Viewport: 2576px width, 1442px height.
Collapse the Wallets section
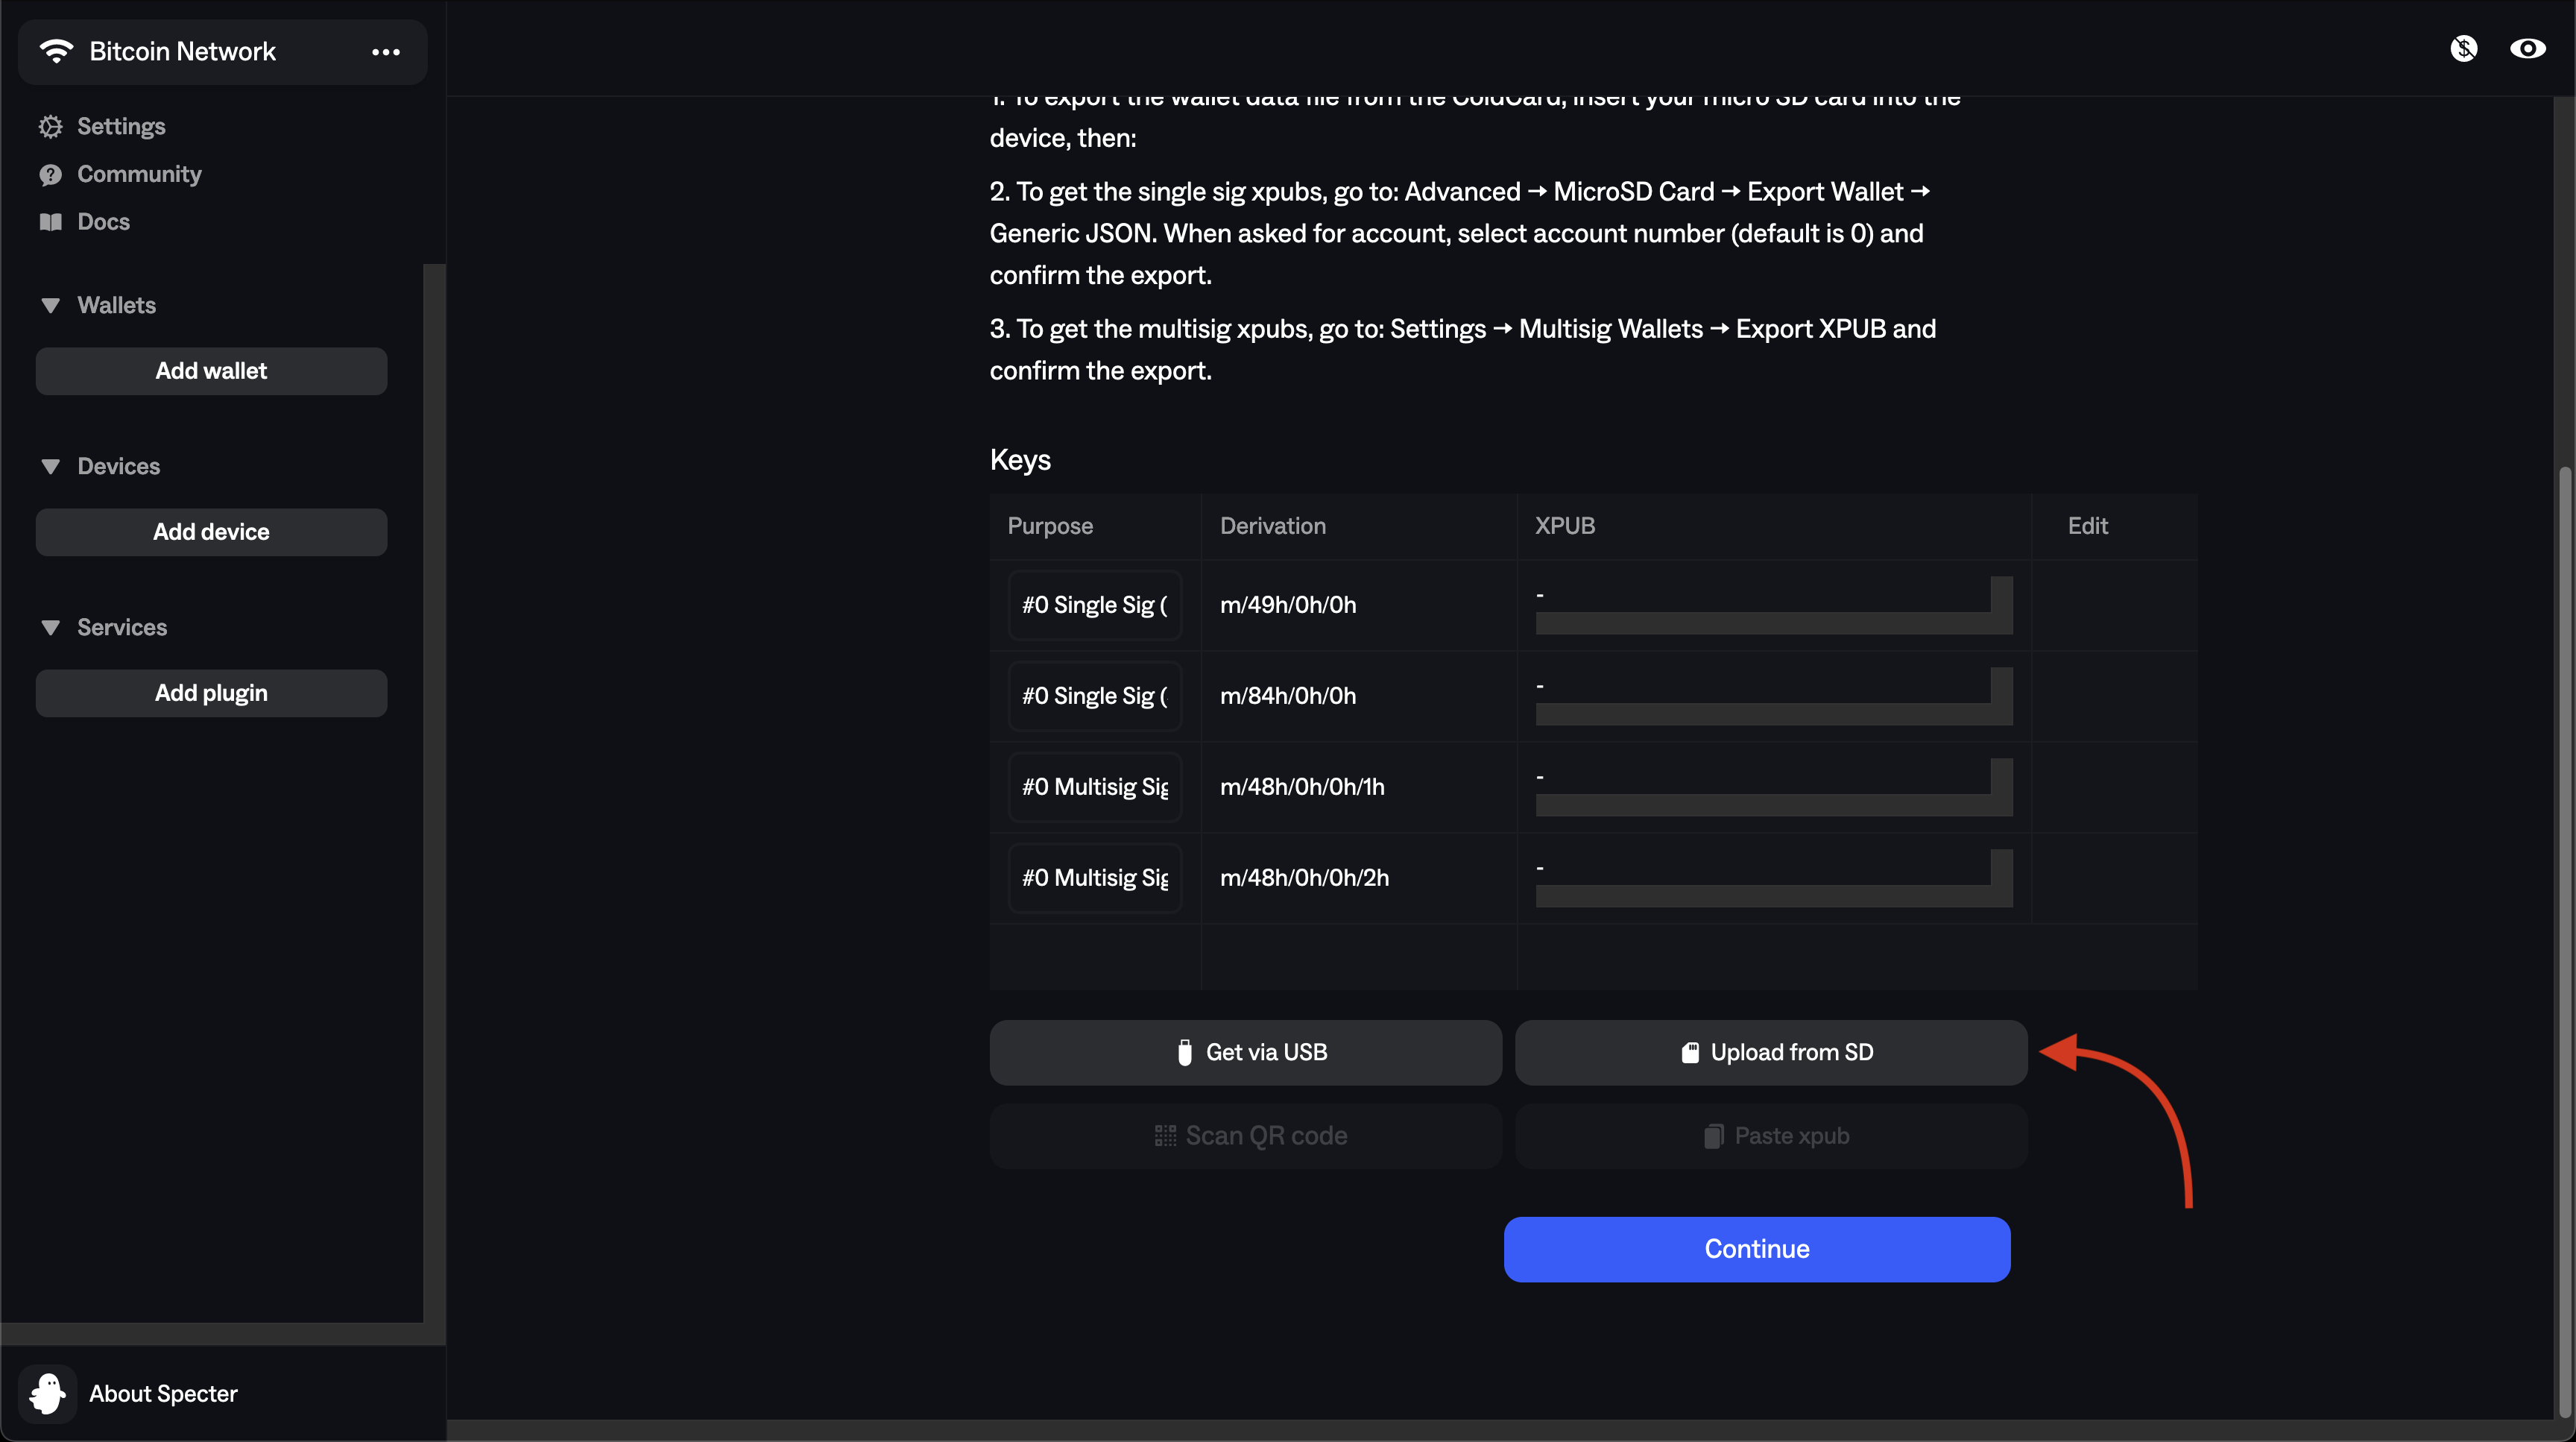(51, 305)
